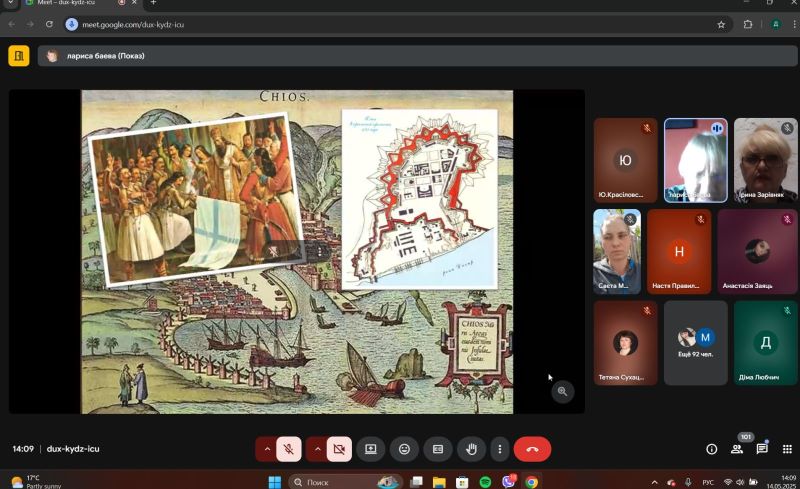Select the Тетяна Сухац... participant tile
The width and height of the screenshot is (800, 489).
[x=626, y=343]
